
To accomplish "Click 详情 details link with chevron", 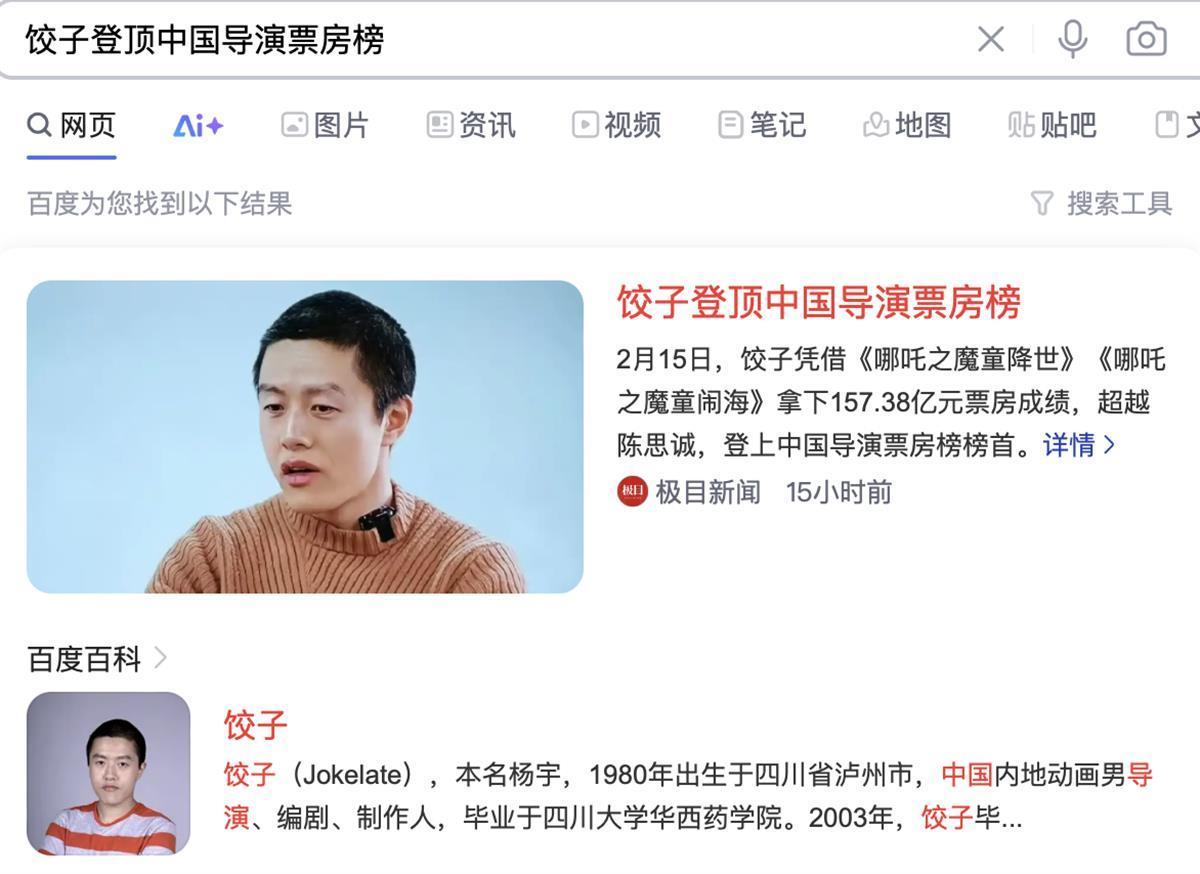I will [1079, 445].
